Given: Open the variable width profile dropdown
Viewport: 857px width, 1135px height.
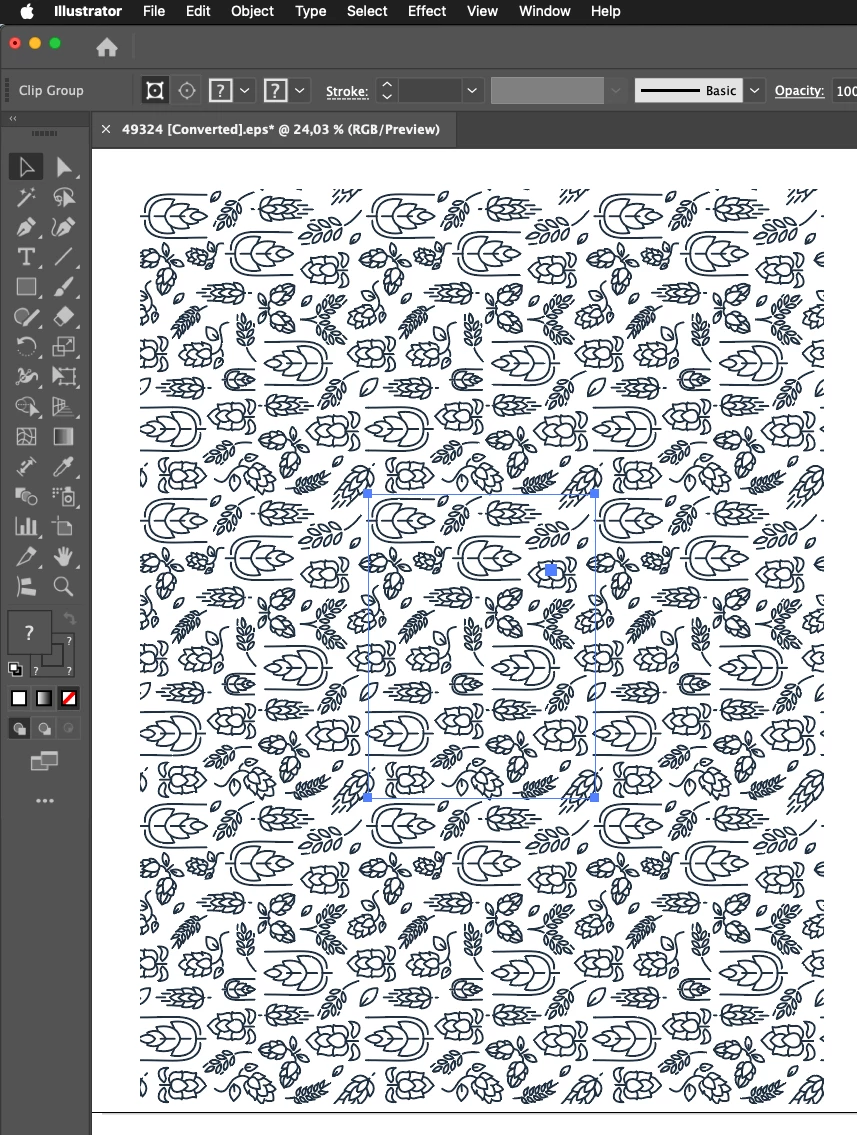Looking at the screenshot, I should [616, 90].
